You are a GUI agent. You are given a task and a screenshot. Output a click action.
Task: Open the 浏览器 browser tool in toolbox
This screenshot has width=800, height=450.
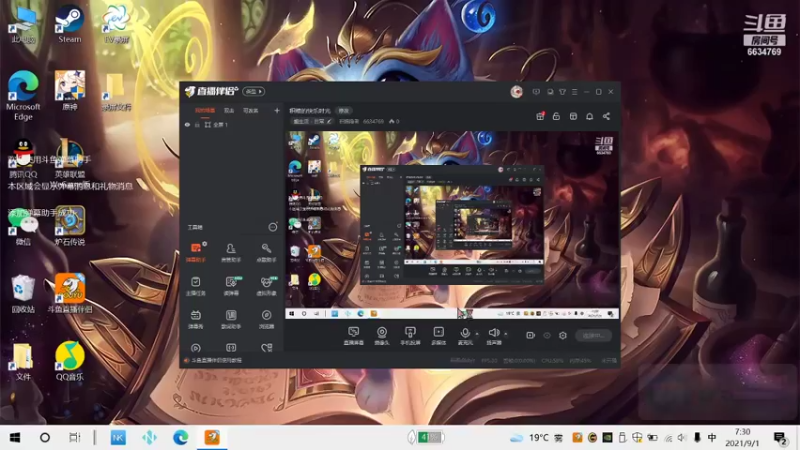[x=266, y=319]
